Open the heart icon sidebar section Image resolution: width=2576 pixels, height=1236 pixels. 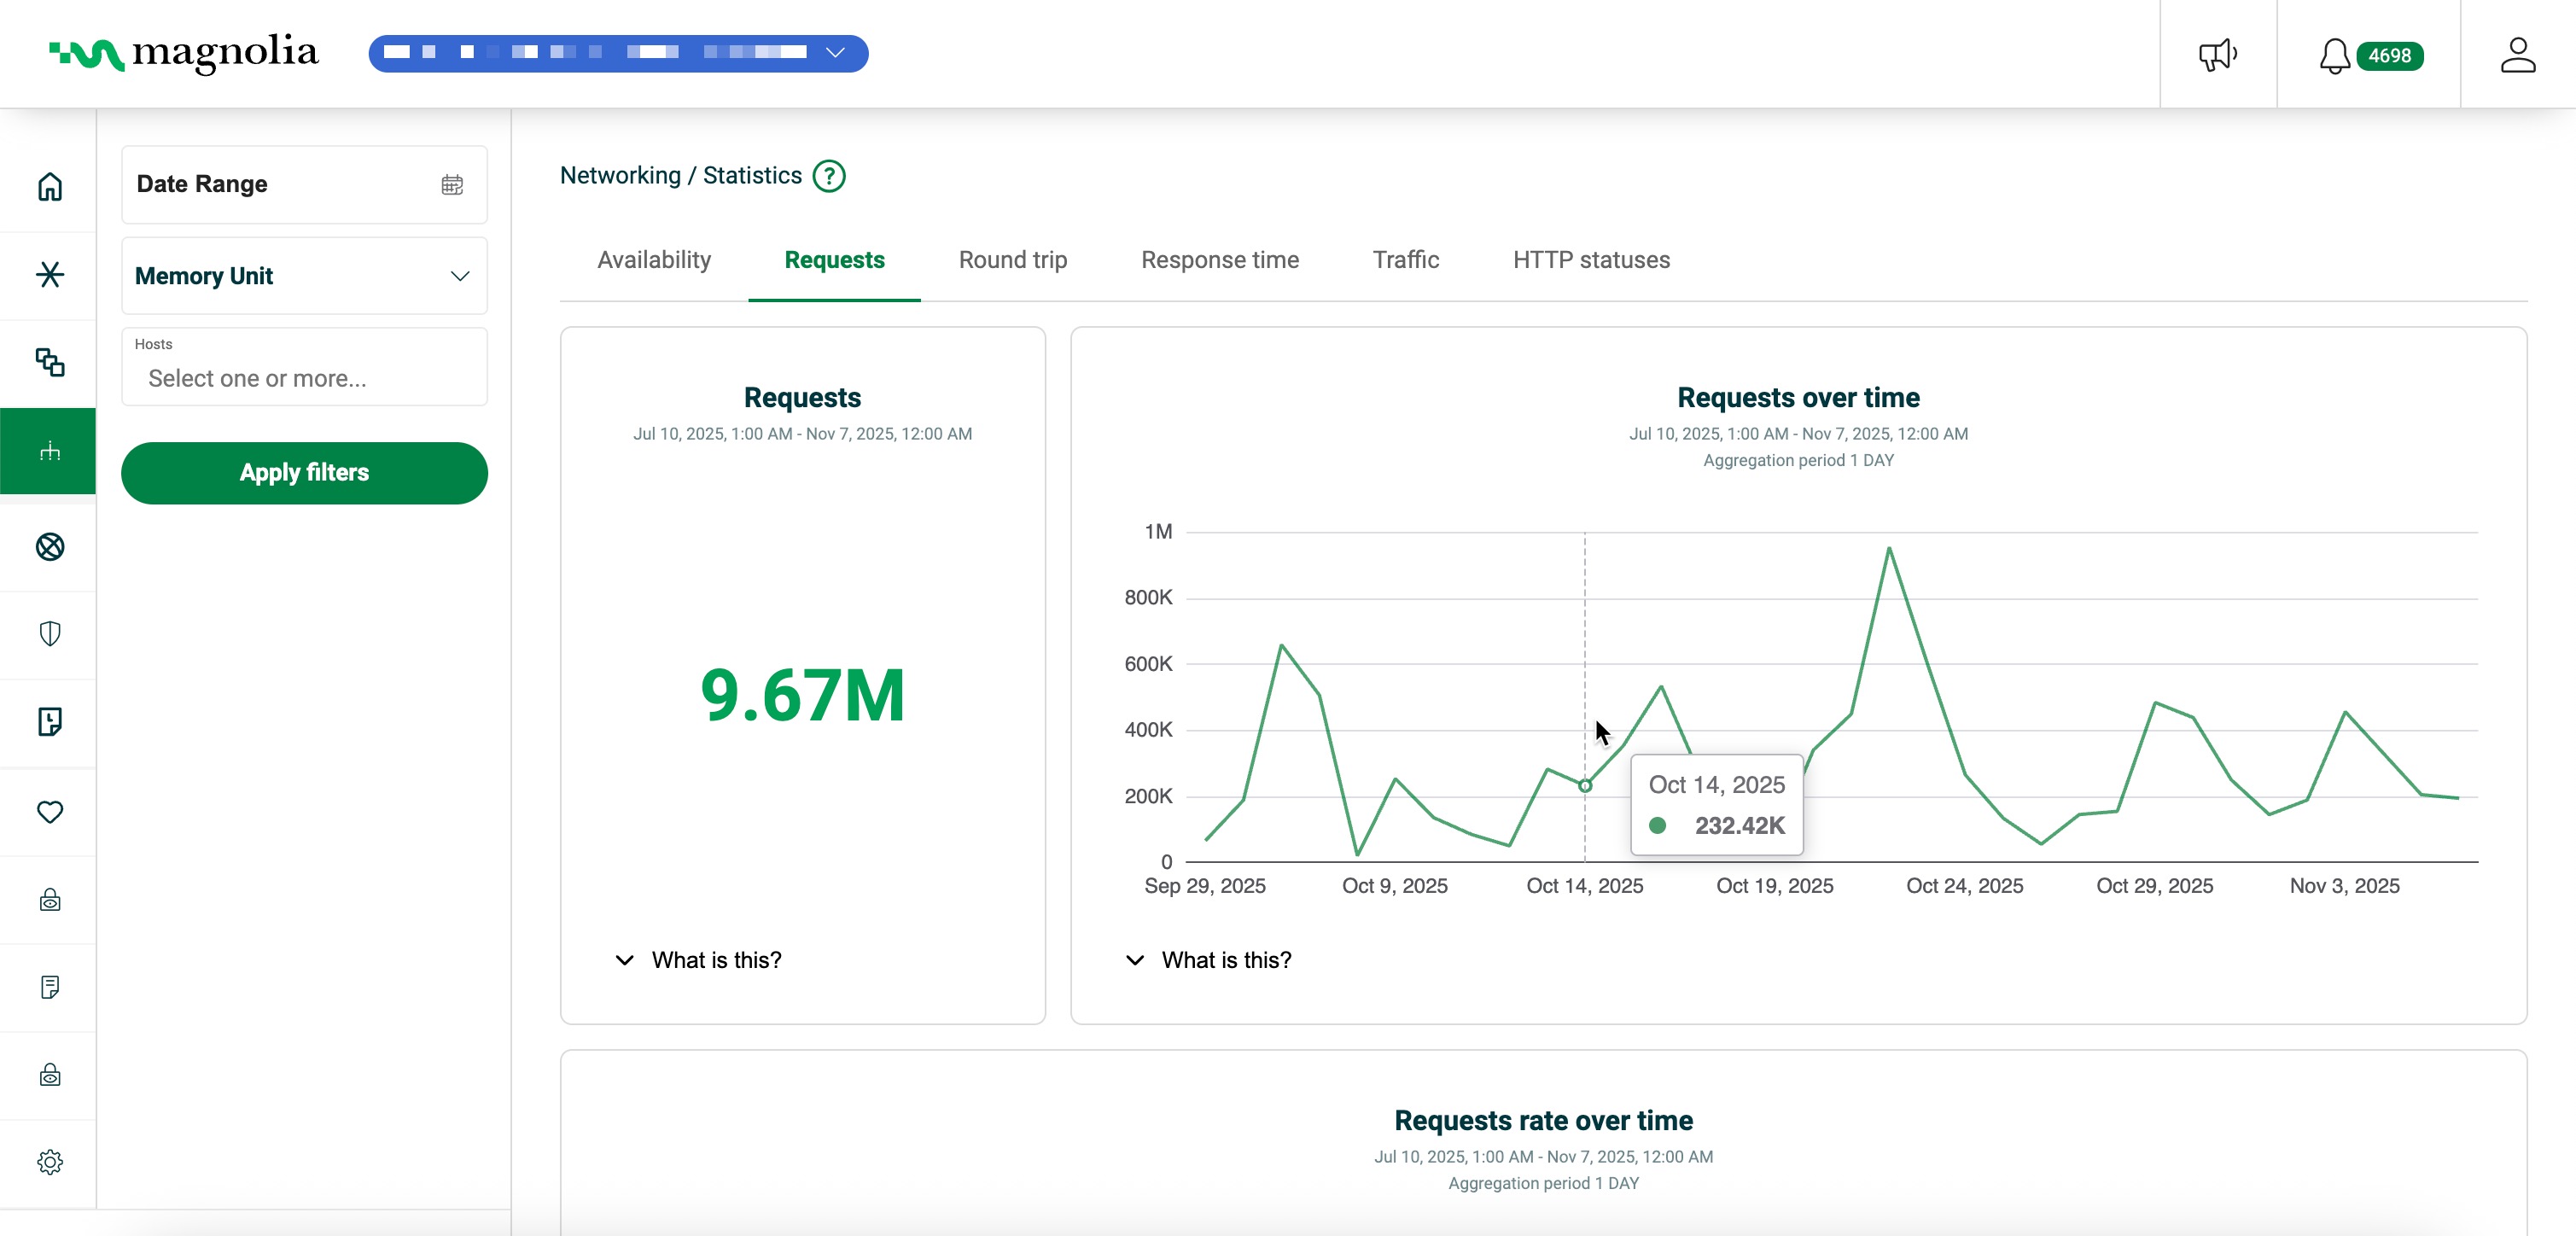coord(50,811)
